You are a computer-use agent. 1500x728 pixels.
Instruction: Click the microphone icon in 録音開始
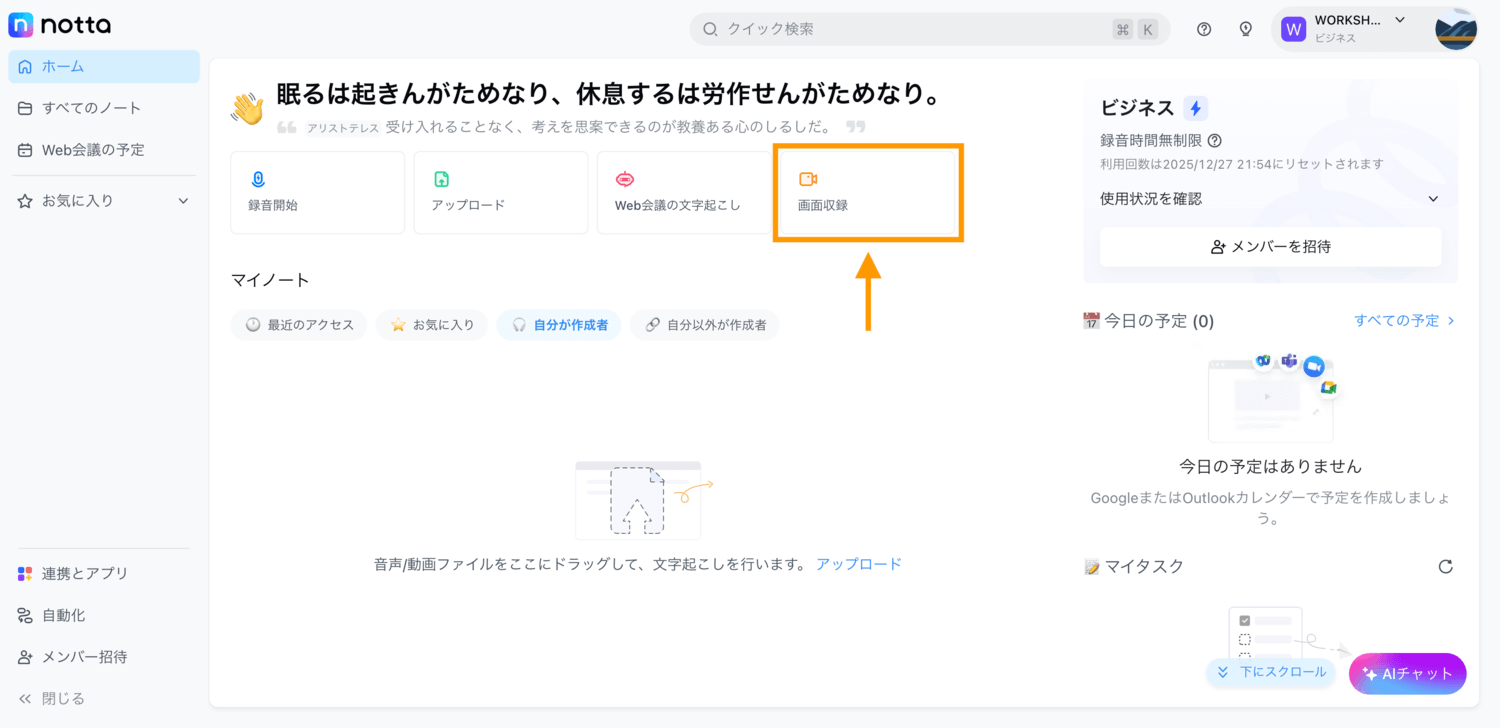tap(258, 179)
